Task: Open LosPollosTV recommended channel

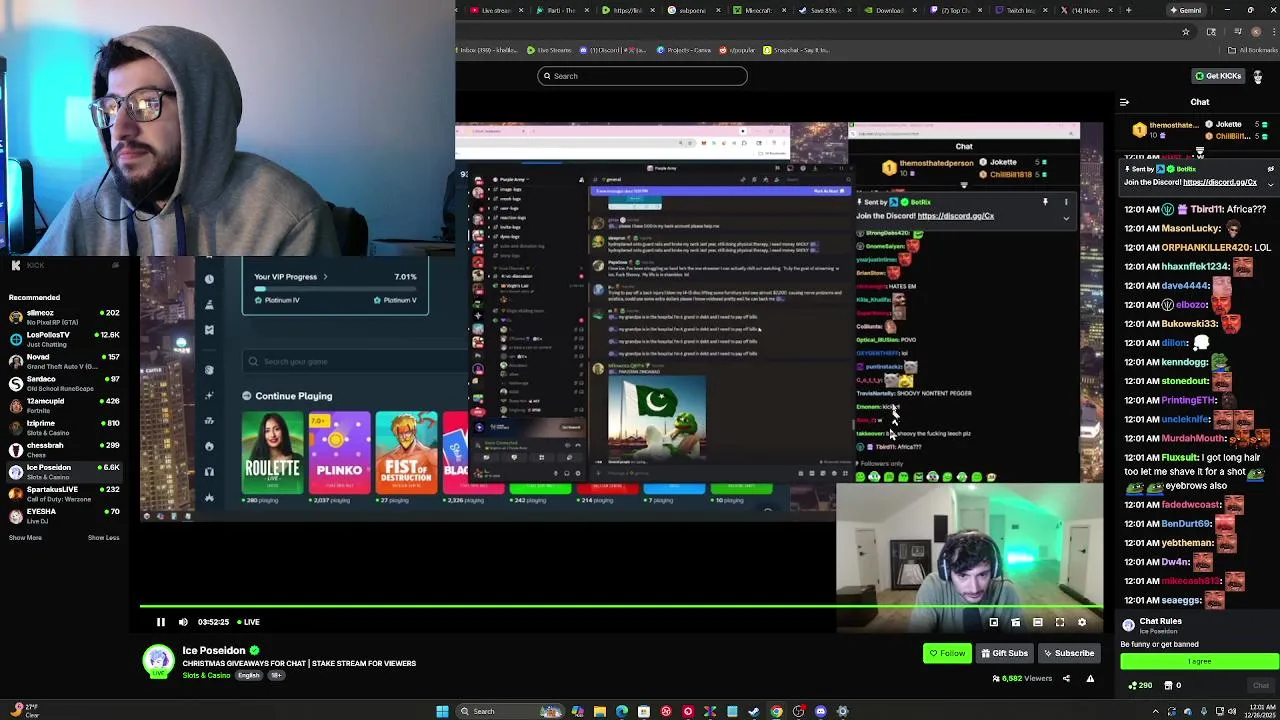Action: coord(64,338)
